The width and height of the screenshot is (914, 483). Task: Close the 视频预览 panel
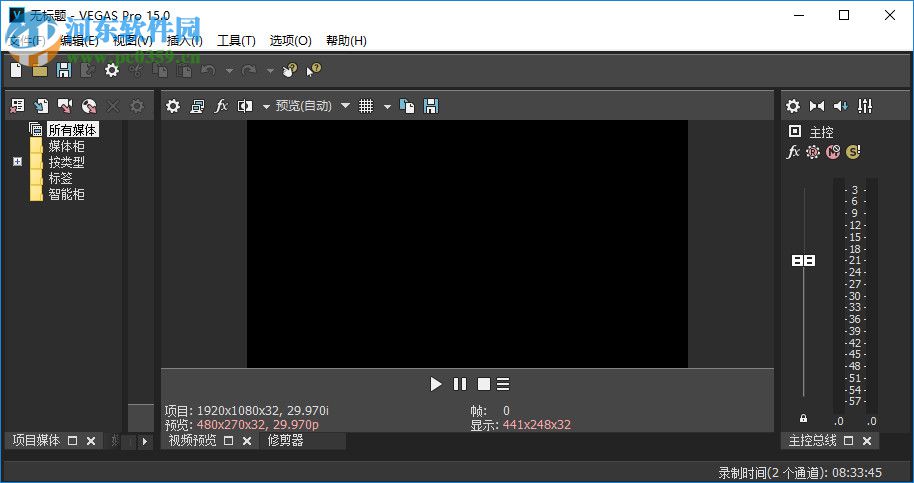click(x=247, y=441)
